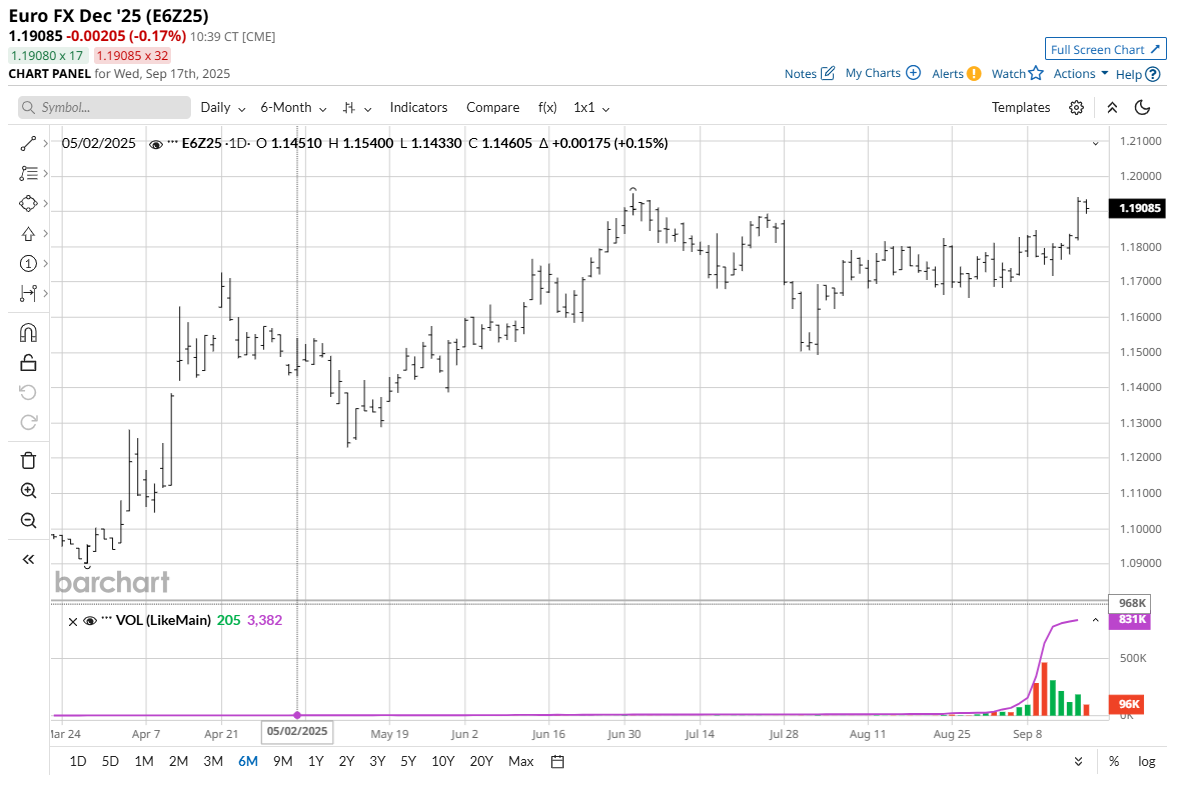The image size is (1197, 792).
Task: Select the 1Y range
Action: [x=316, y=761]
